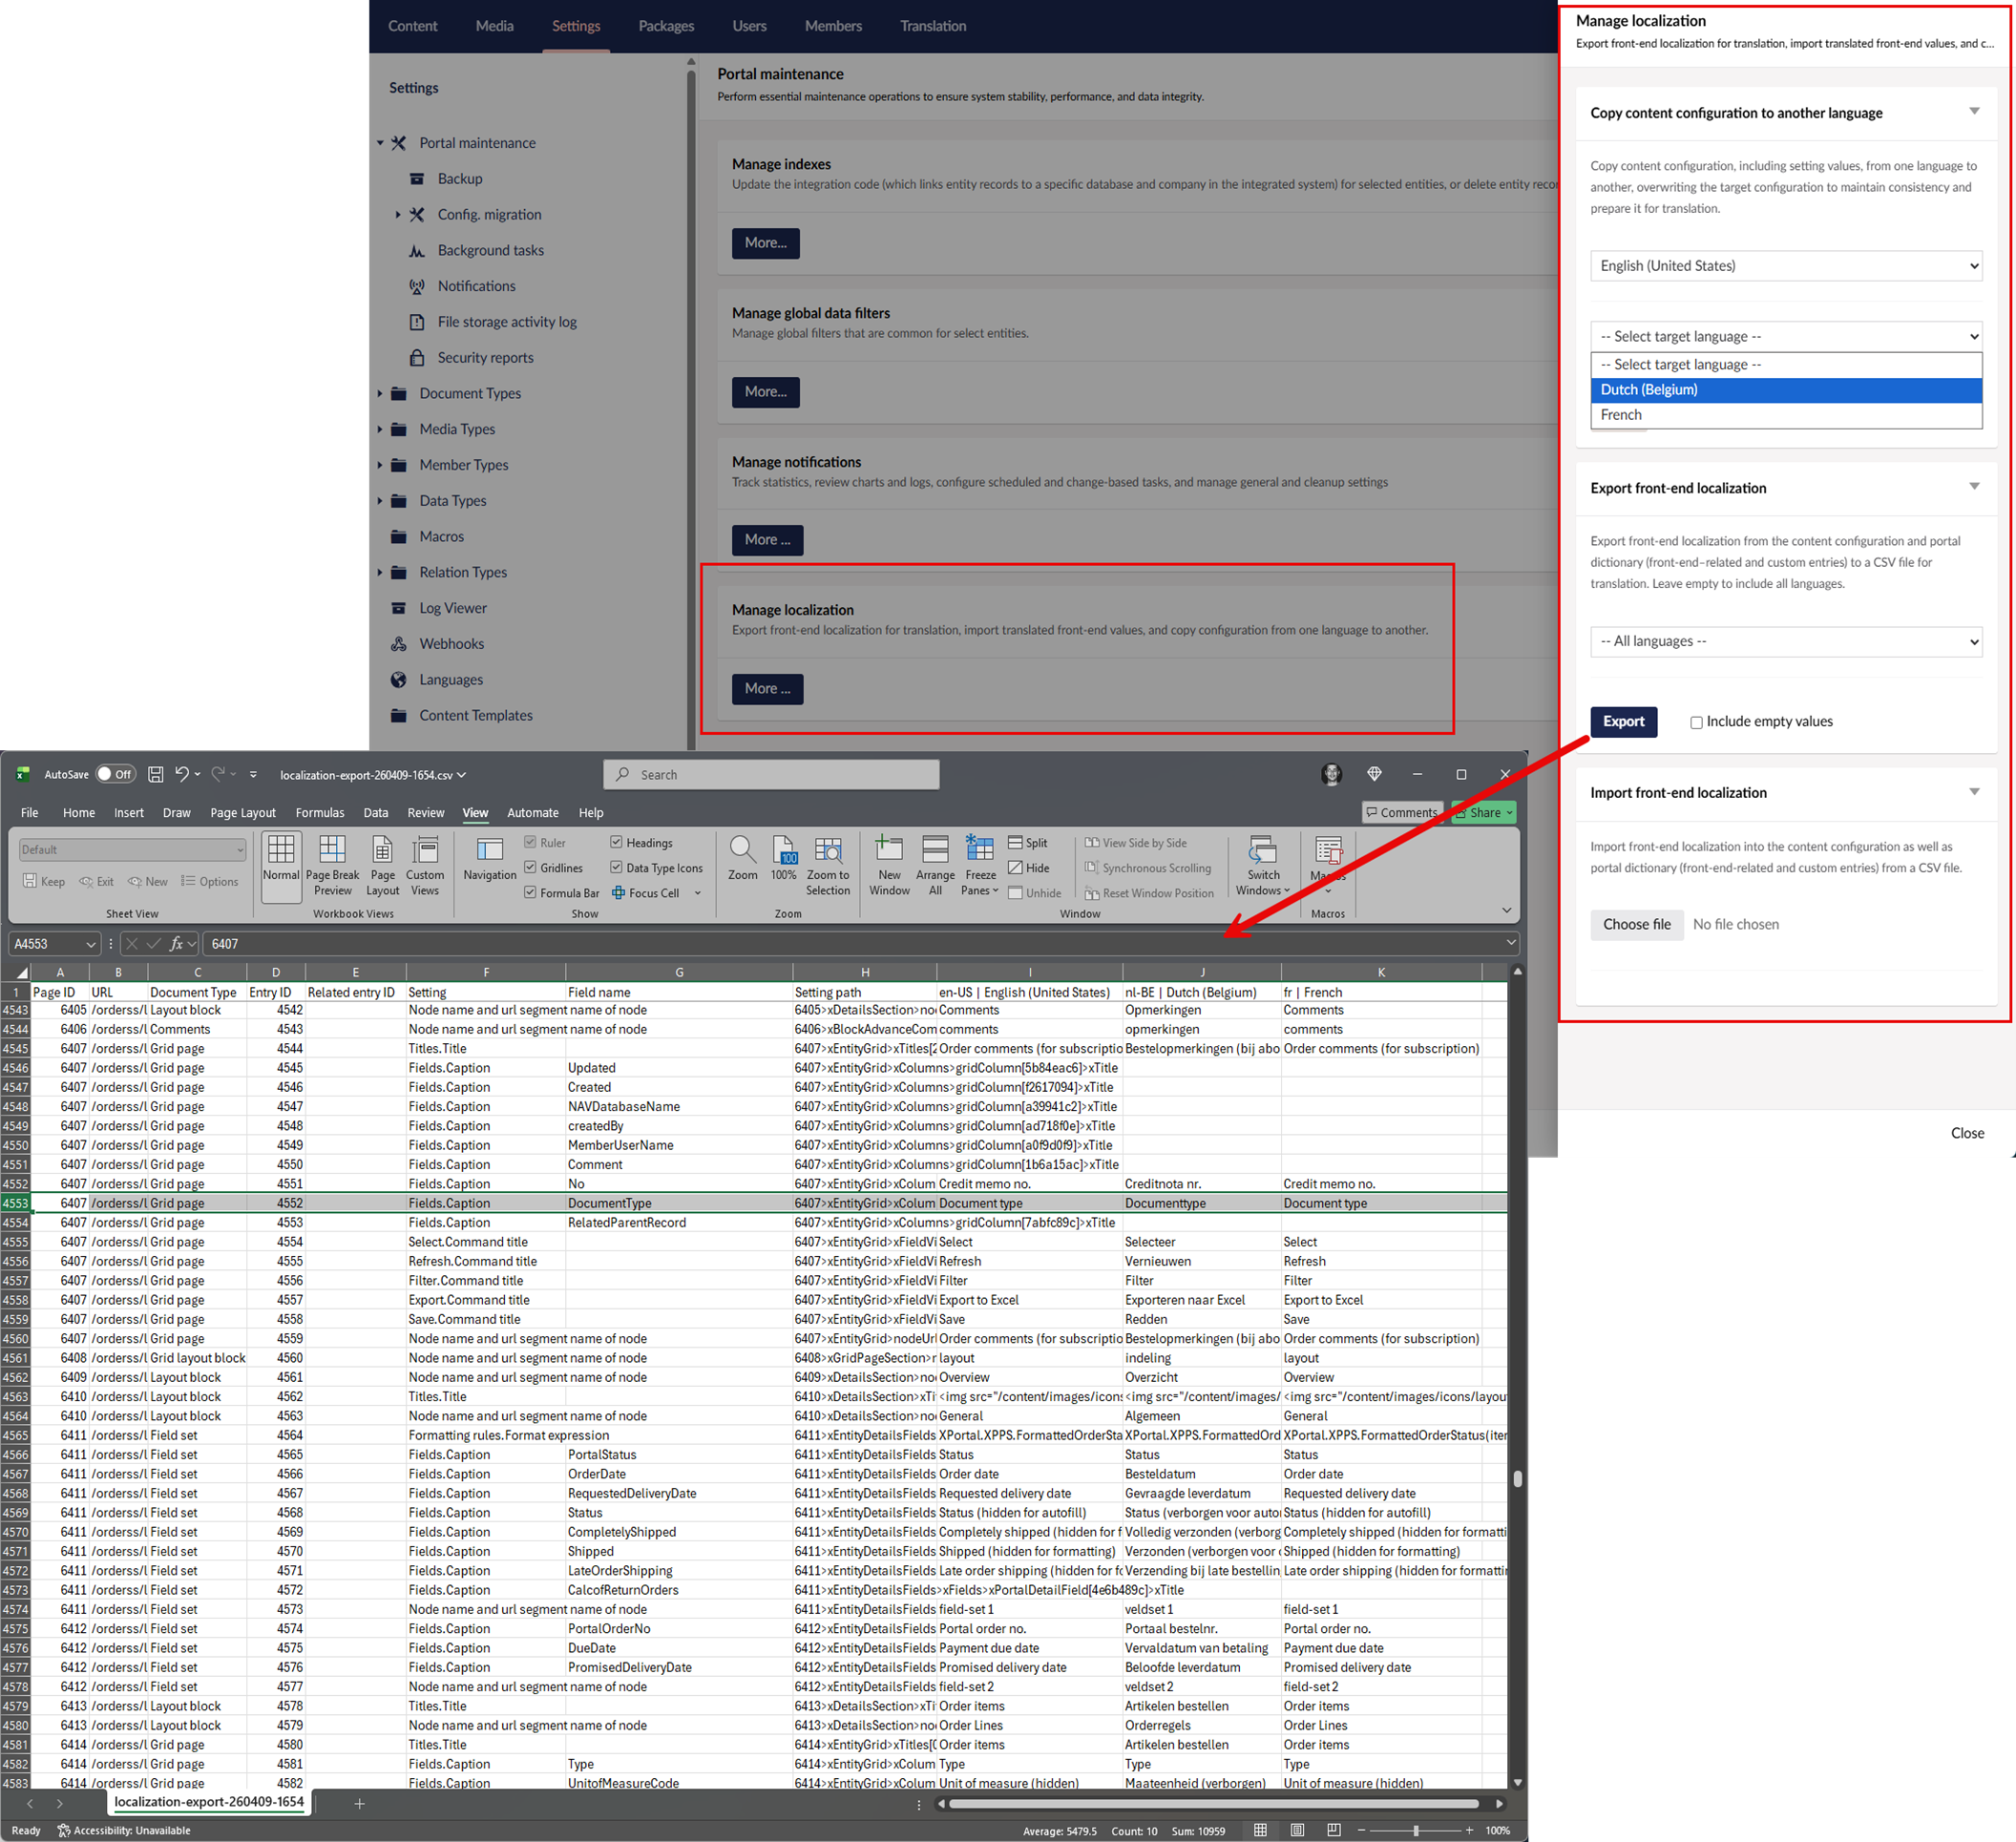Click the Choose file button

click(x=1636, y=925)
